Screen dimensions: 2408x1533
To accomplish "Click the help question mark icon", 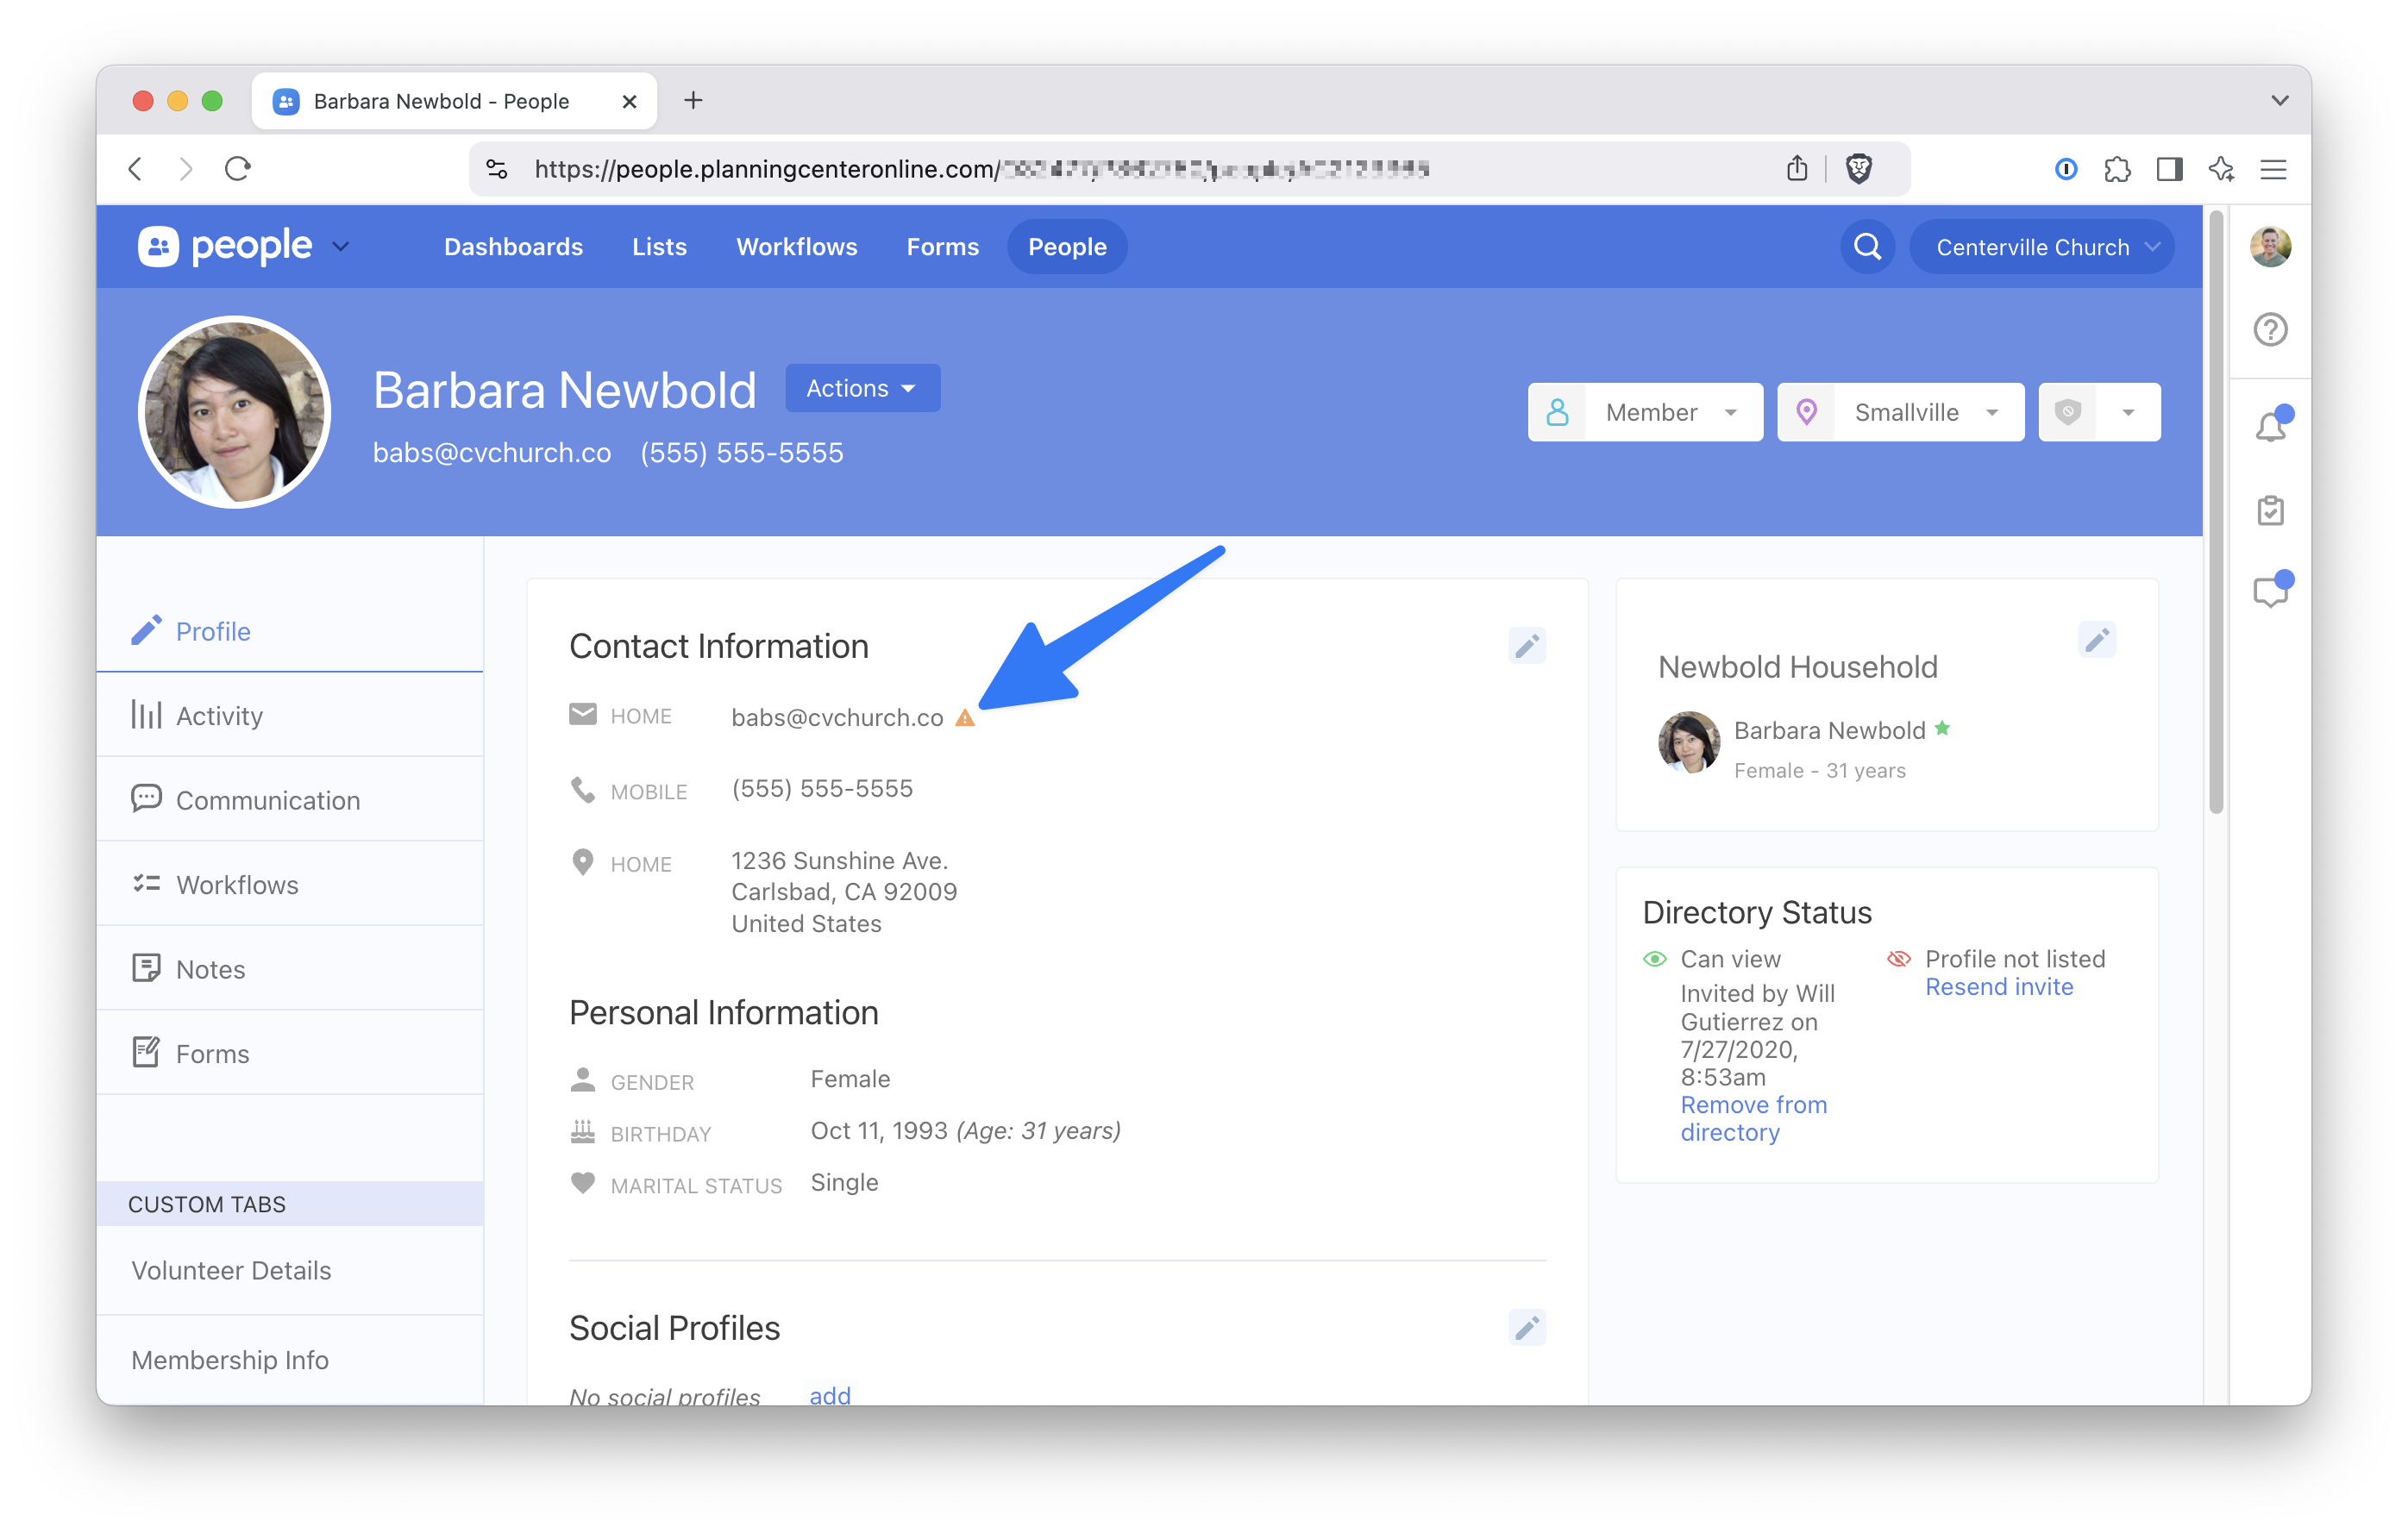I will tap(2270, 329).
